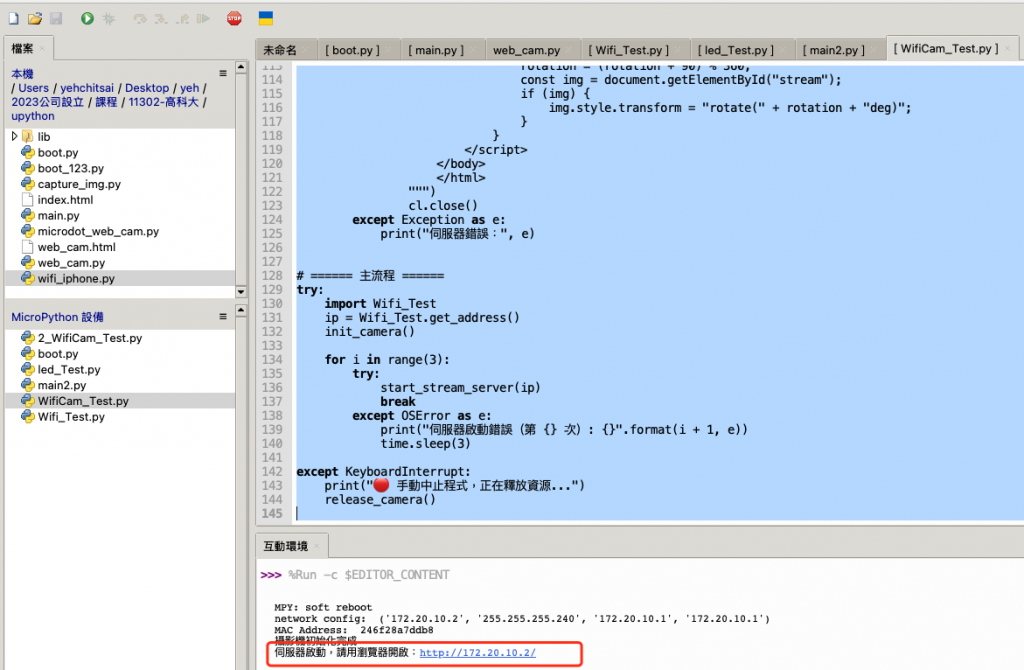Screen dimensions: 1024x670
Task: Select web_cam.html file
Action: [x=76, y=247]
